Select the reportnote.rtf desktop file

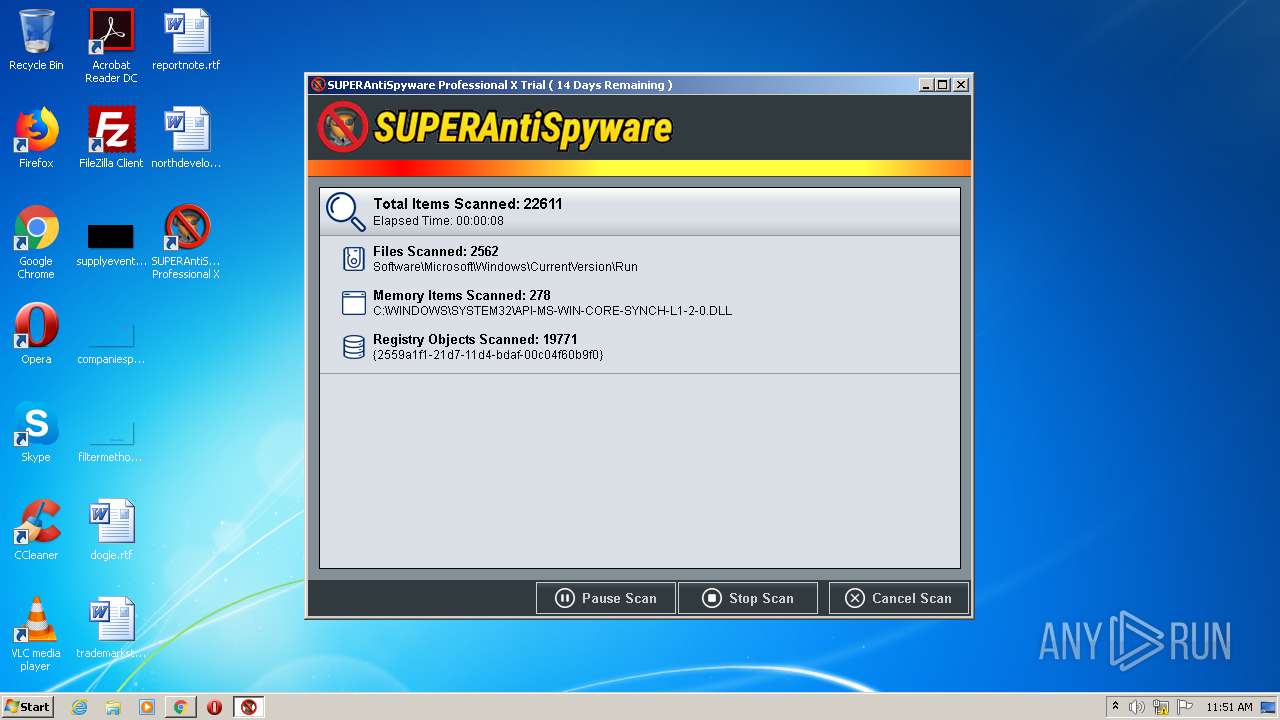(186, 40)
